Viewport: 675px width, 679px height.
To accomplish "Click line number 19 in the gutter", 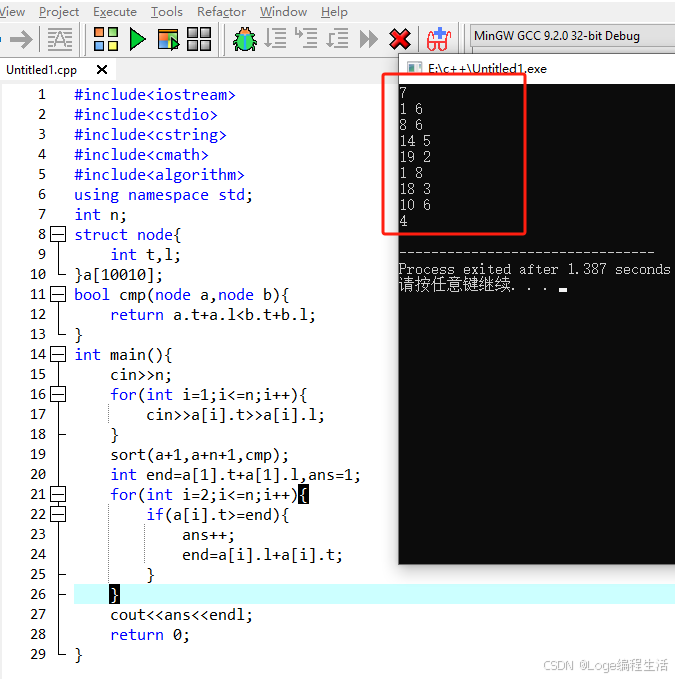I will coord(38,454).
